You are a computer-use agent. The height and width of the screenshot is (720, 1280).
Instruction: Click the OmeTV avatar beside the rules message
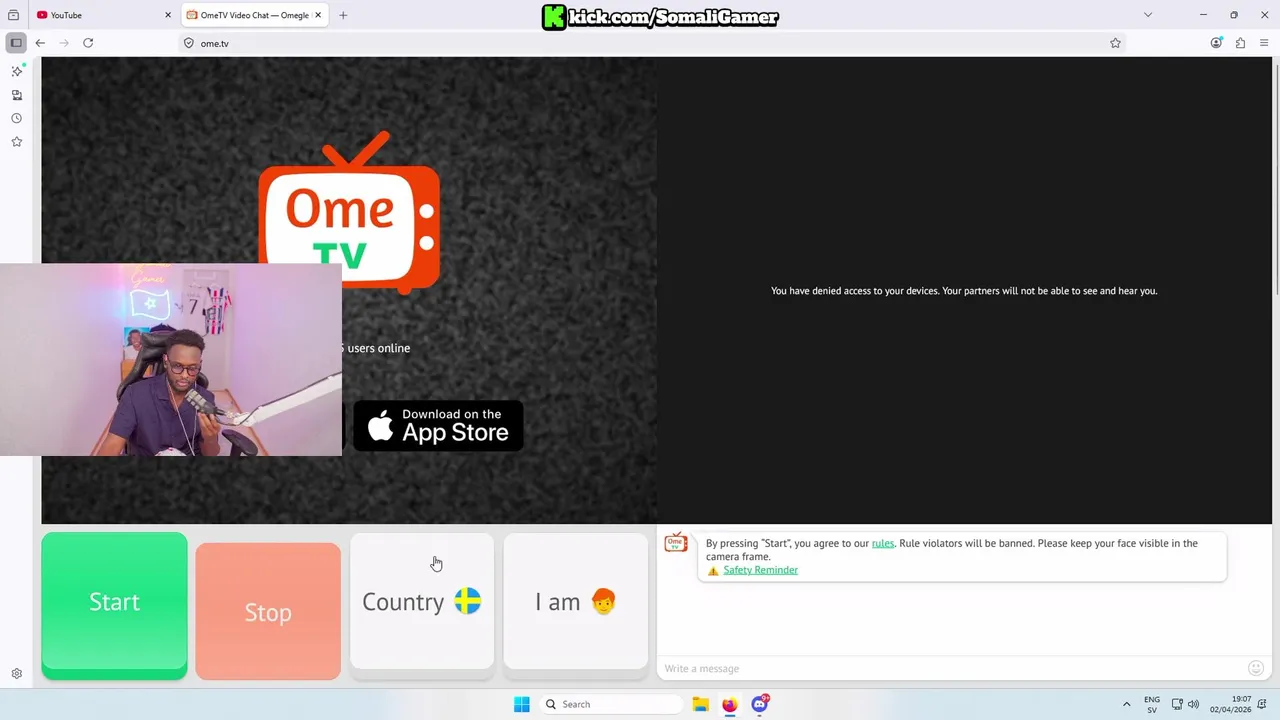pyautogui.click(x=676, y=543)
